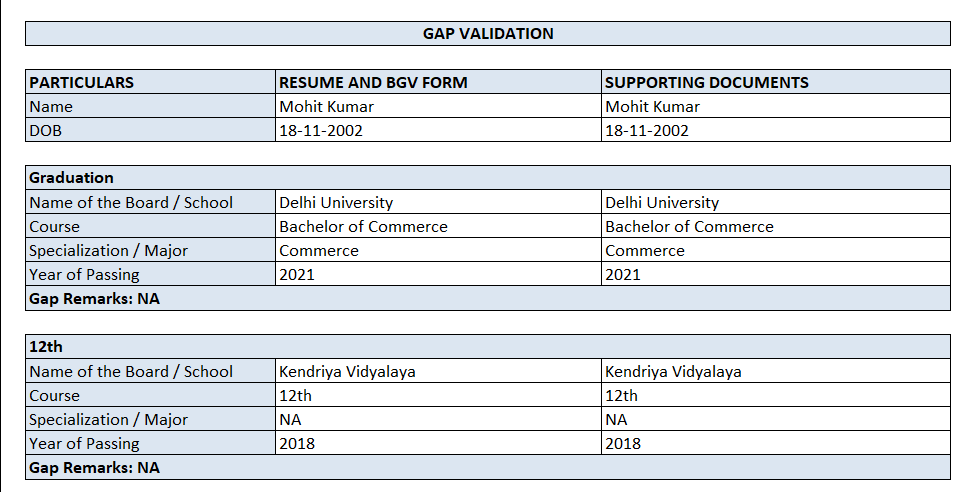Select year 2018 in the Resume column
Image resolution: width=967 pixels, height=492 pixels.
pos(297,444)
